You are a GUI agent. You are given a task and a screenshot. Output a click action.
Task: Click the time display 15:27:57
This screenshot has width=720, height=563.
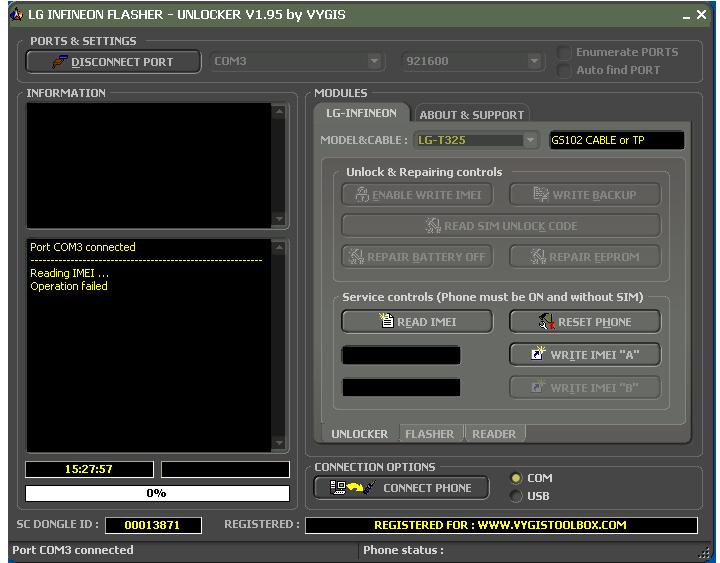[89, 469]
